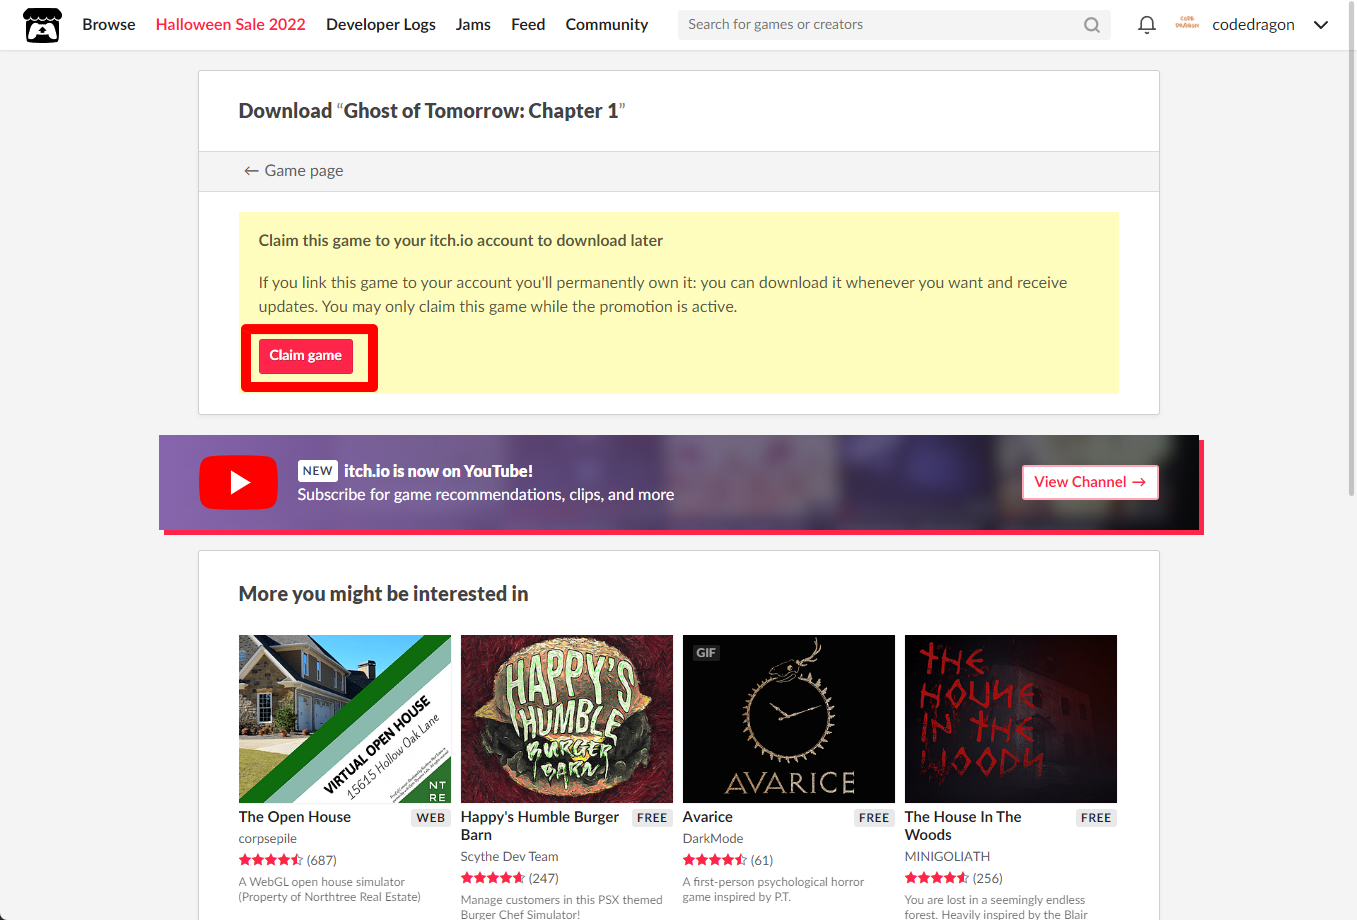Image resolution: width=1357 pixels, height=920 pixels.
Task: Click the View Channel button
Action: click(x=1090, y=482)
